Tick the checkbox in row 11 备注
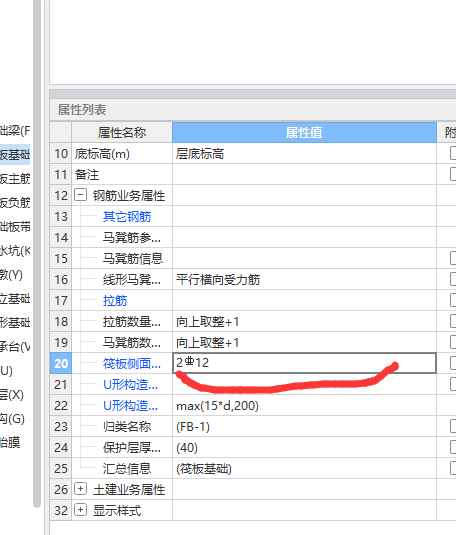Image resolution: width=456 pixels, height=535 pixels. [x=453, y=174]
